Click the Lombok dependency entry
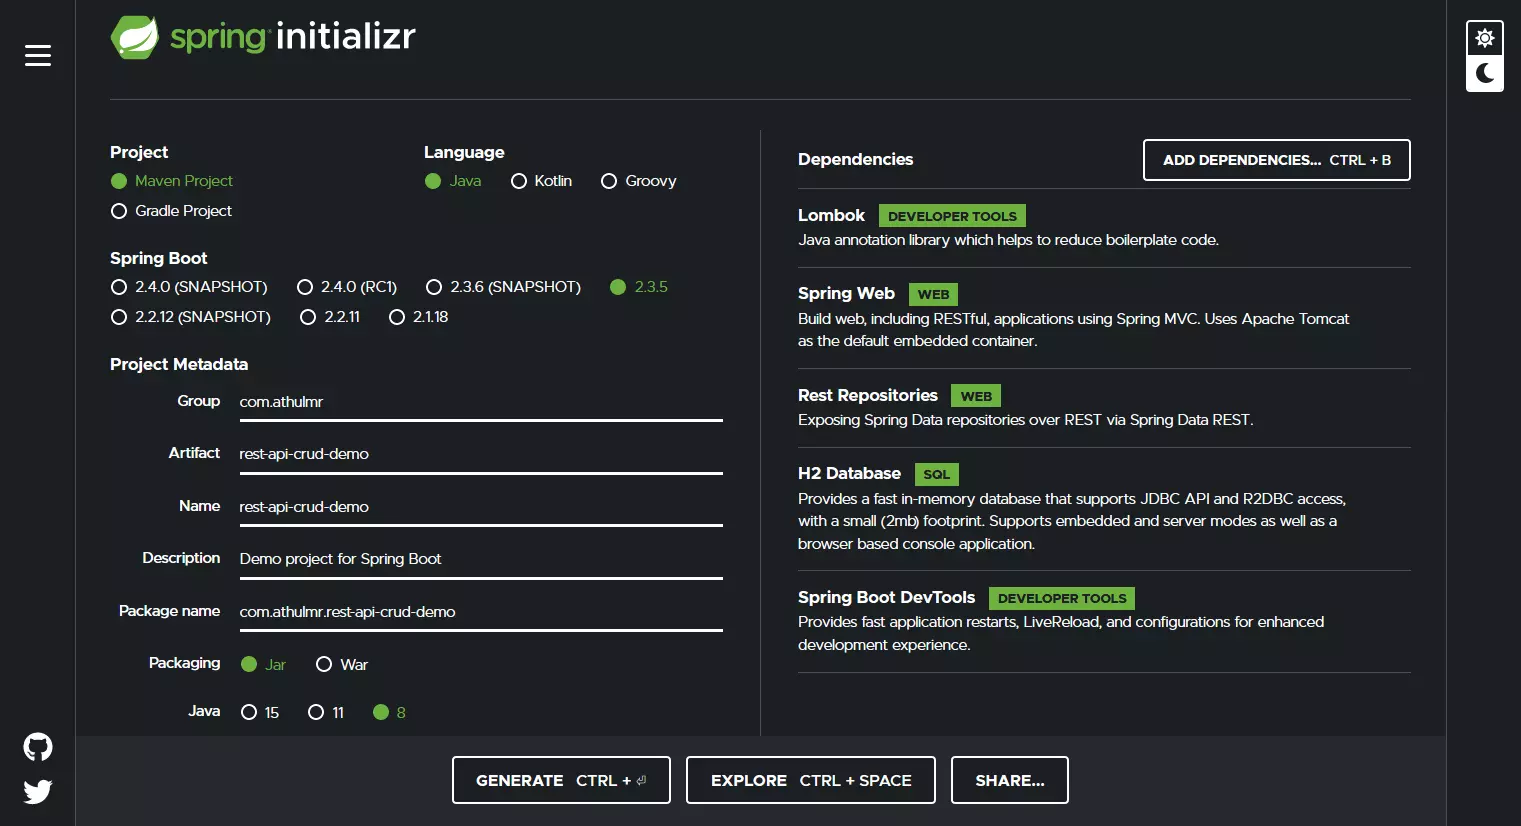Image resolution: width=1521 pixels, height=826 pixels. click(x=1104, y=228)
